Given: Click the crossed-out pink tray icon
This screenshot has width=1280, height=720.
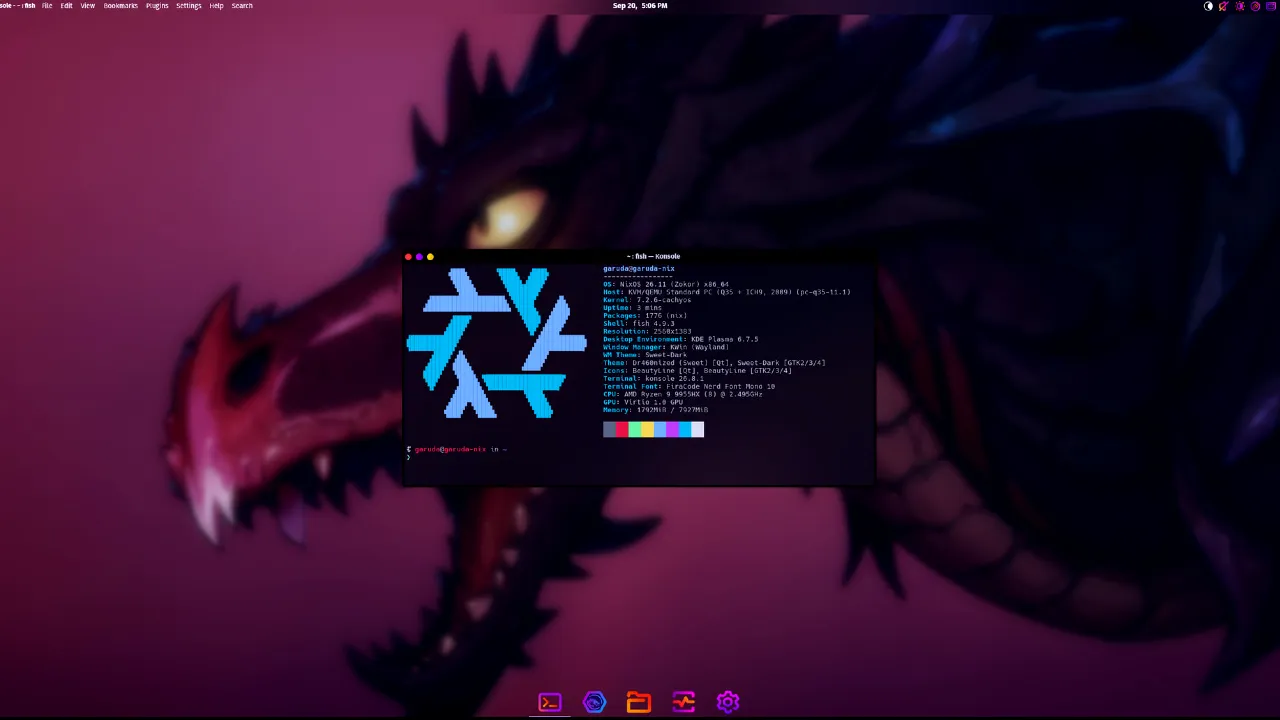Looking at the screenshot, I should (1224, 6).
